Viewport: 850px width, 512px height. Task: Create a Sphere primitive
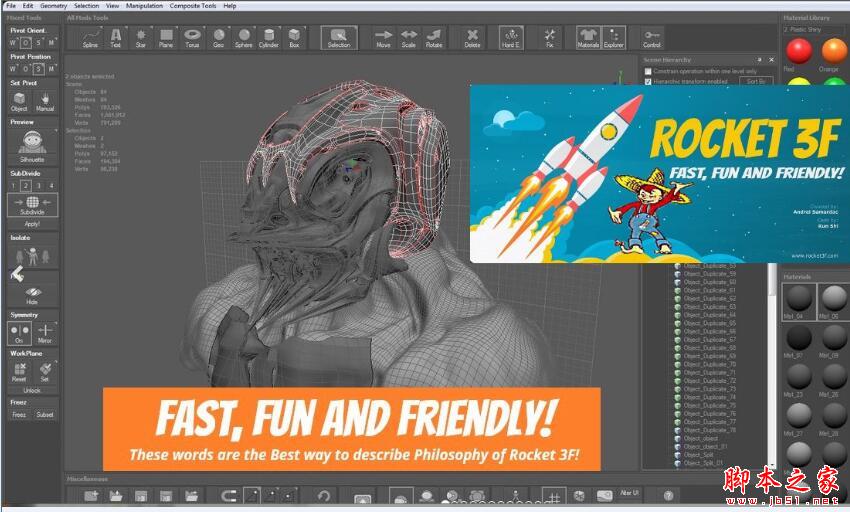[x=244, y=38]
